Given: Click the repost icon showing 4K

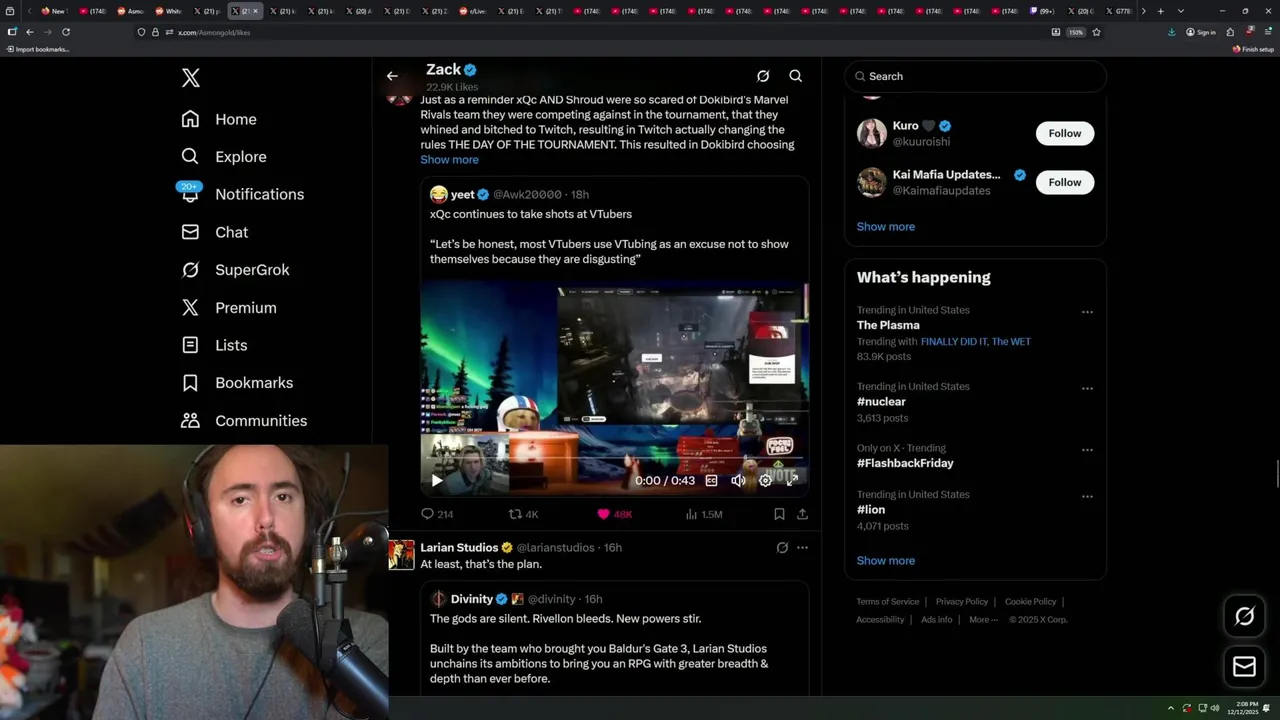Looking at the screenshot, I should pyautogui.click(x=516, y=514).
